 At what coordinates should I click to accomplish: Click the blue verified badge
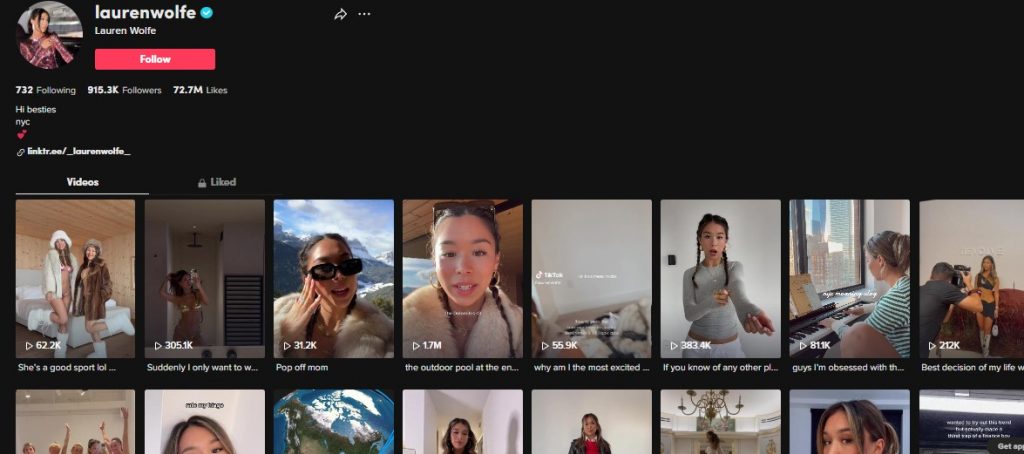(x=206, y=13)
